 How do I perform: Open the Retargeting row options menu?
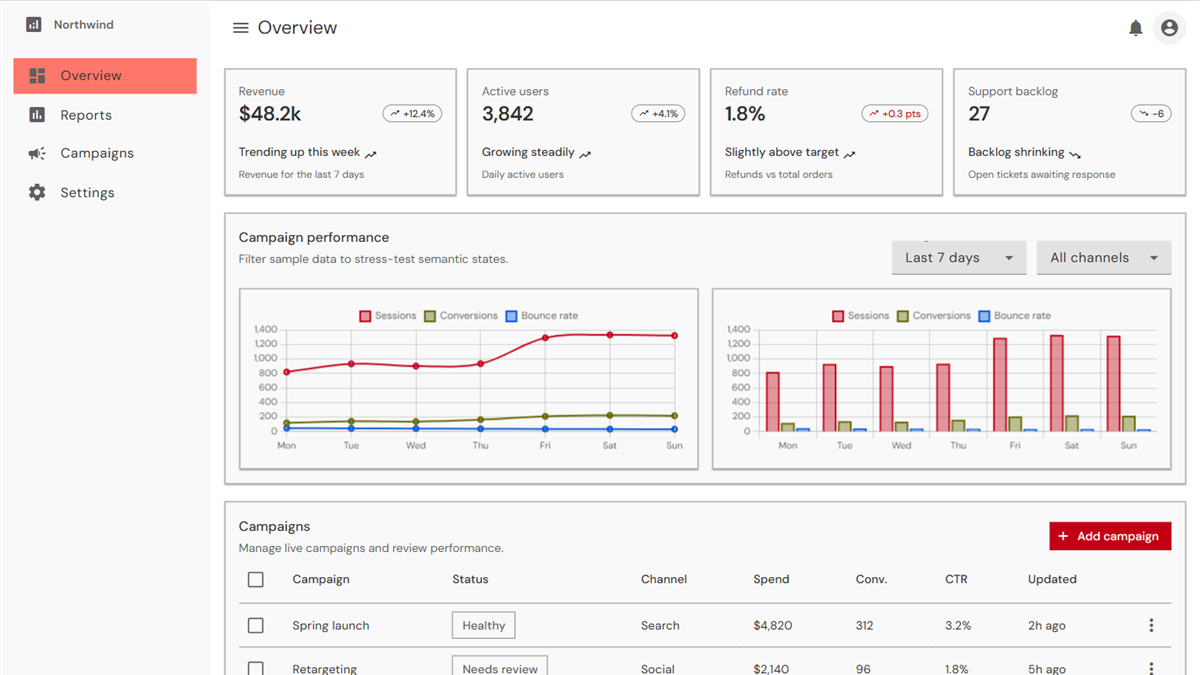pos(1151,668)
